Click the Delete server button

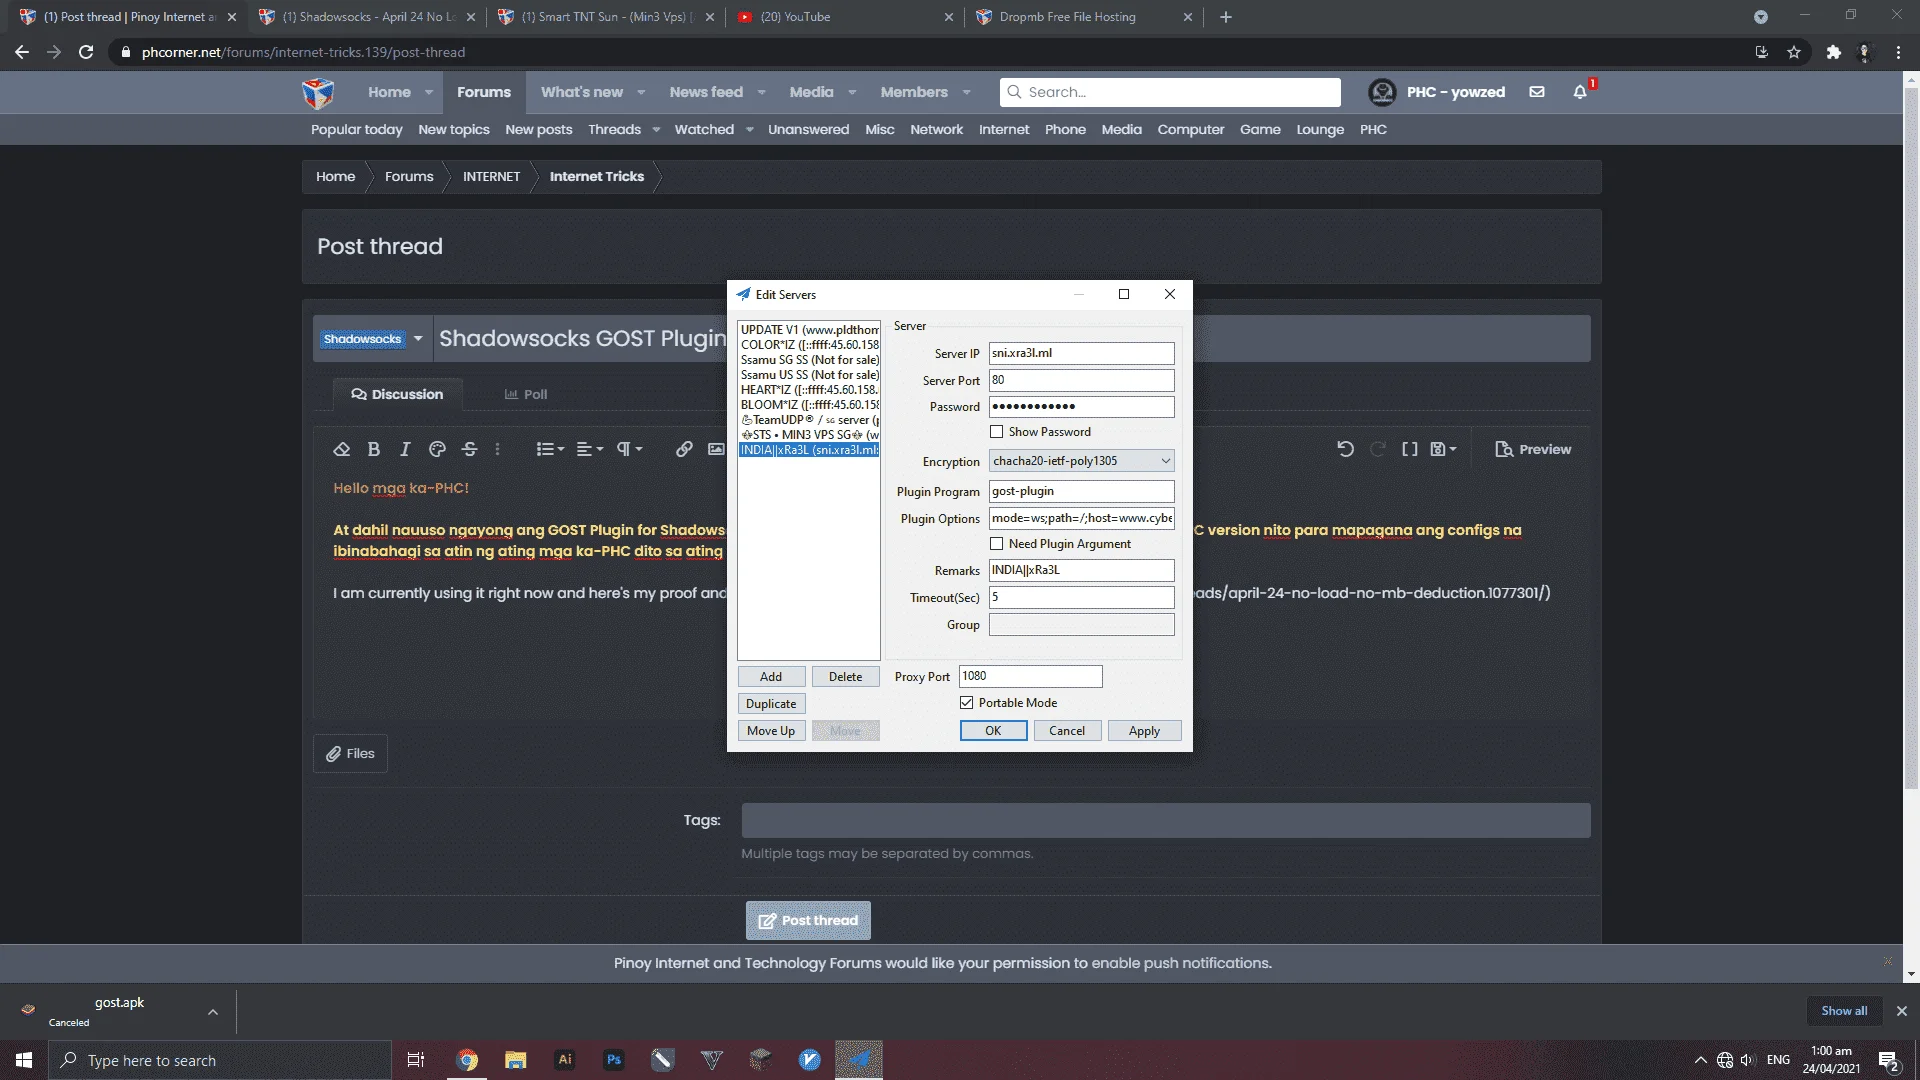pyautogui.click(x=845, y=677)
